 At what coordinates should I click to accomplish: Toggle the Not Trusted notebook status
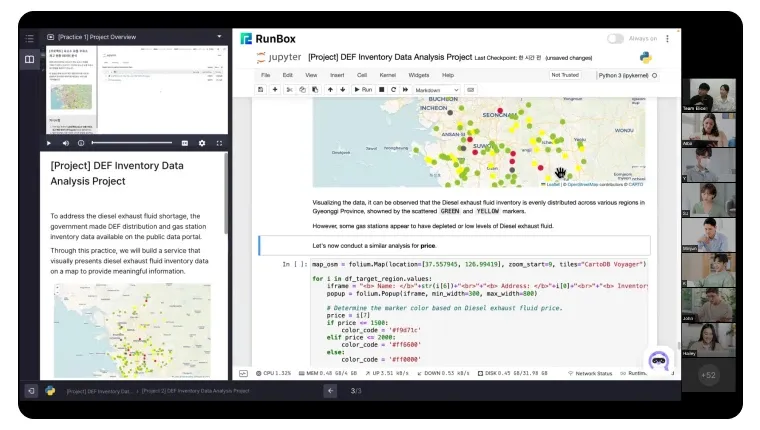(564, 75)
